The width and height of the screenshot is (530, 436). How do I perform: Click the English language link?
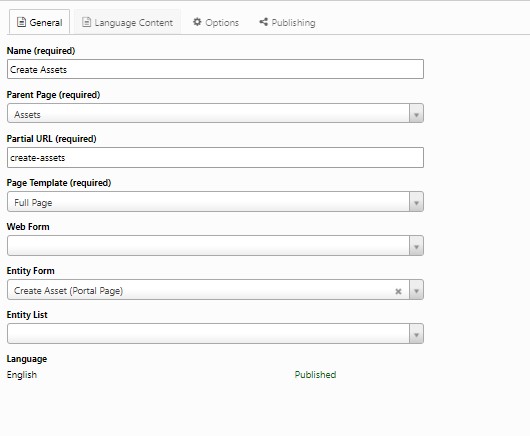click(x=22, y=375)
